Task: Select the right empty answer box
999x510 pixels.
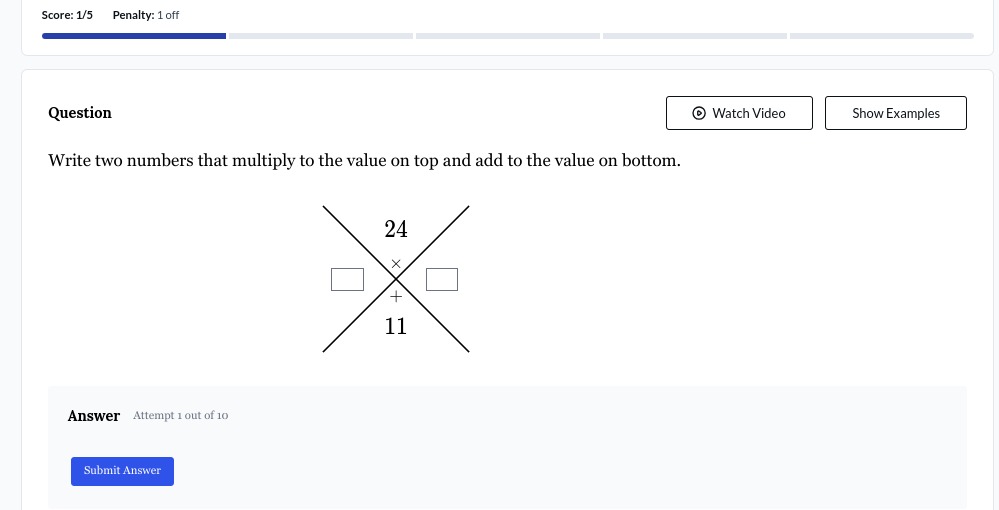Action: tap(442, 279)
